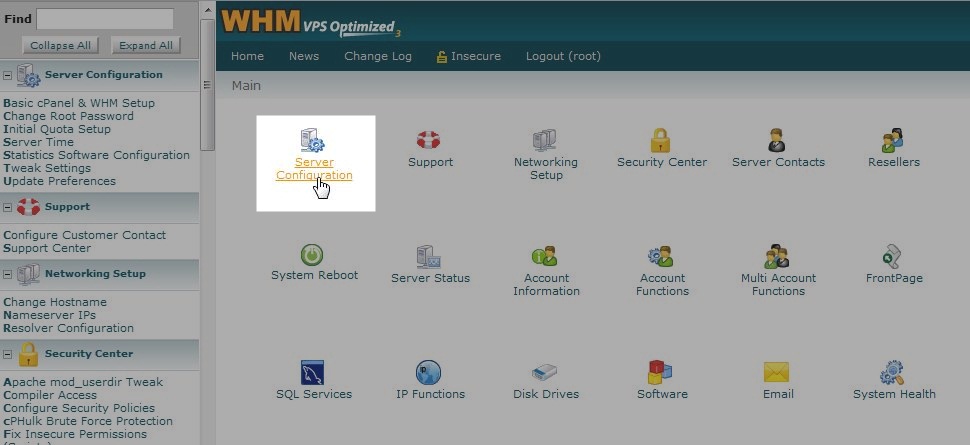The image size is (970, 445).
Task: Click the Expand All button
Action: coord(146,45)
